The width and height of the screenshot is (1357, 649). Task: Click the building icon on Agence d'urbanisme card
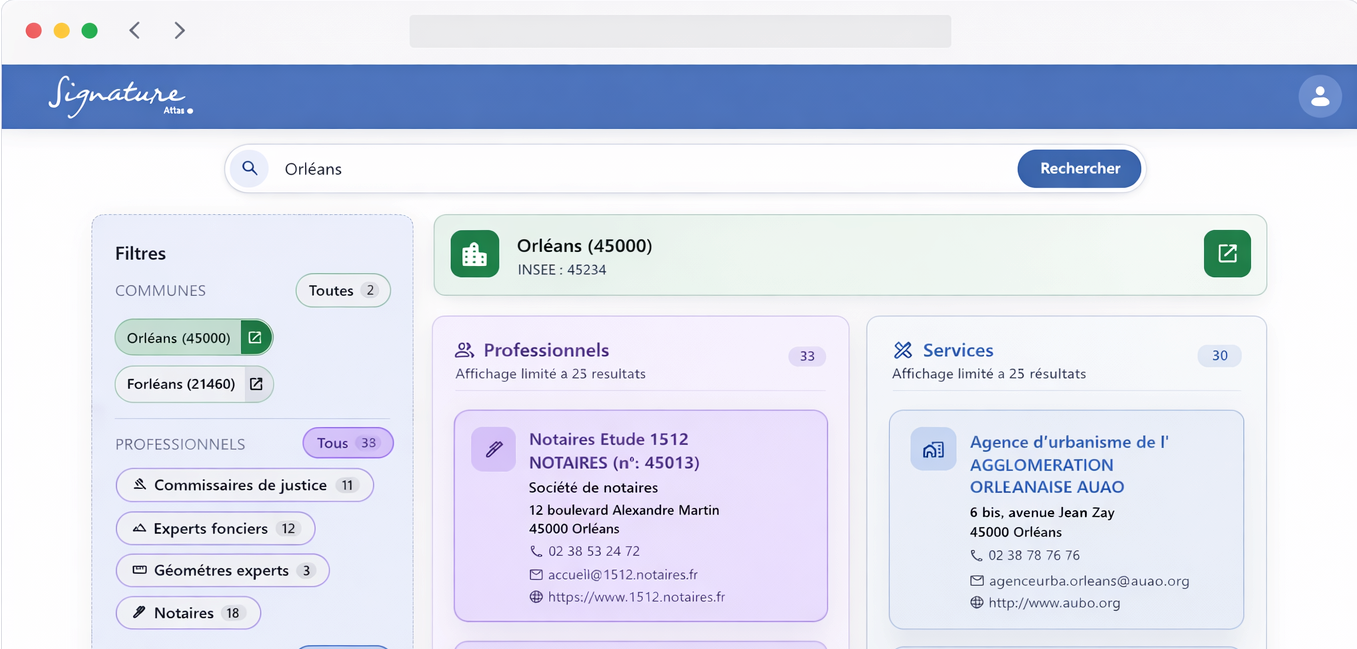click(x=933, y=449)
